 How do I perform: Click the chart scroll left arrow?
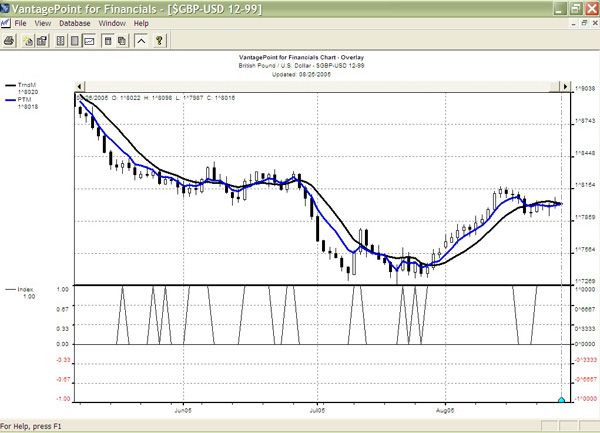[x=80, y=86]
